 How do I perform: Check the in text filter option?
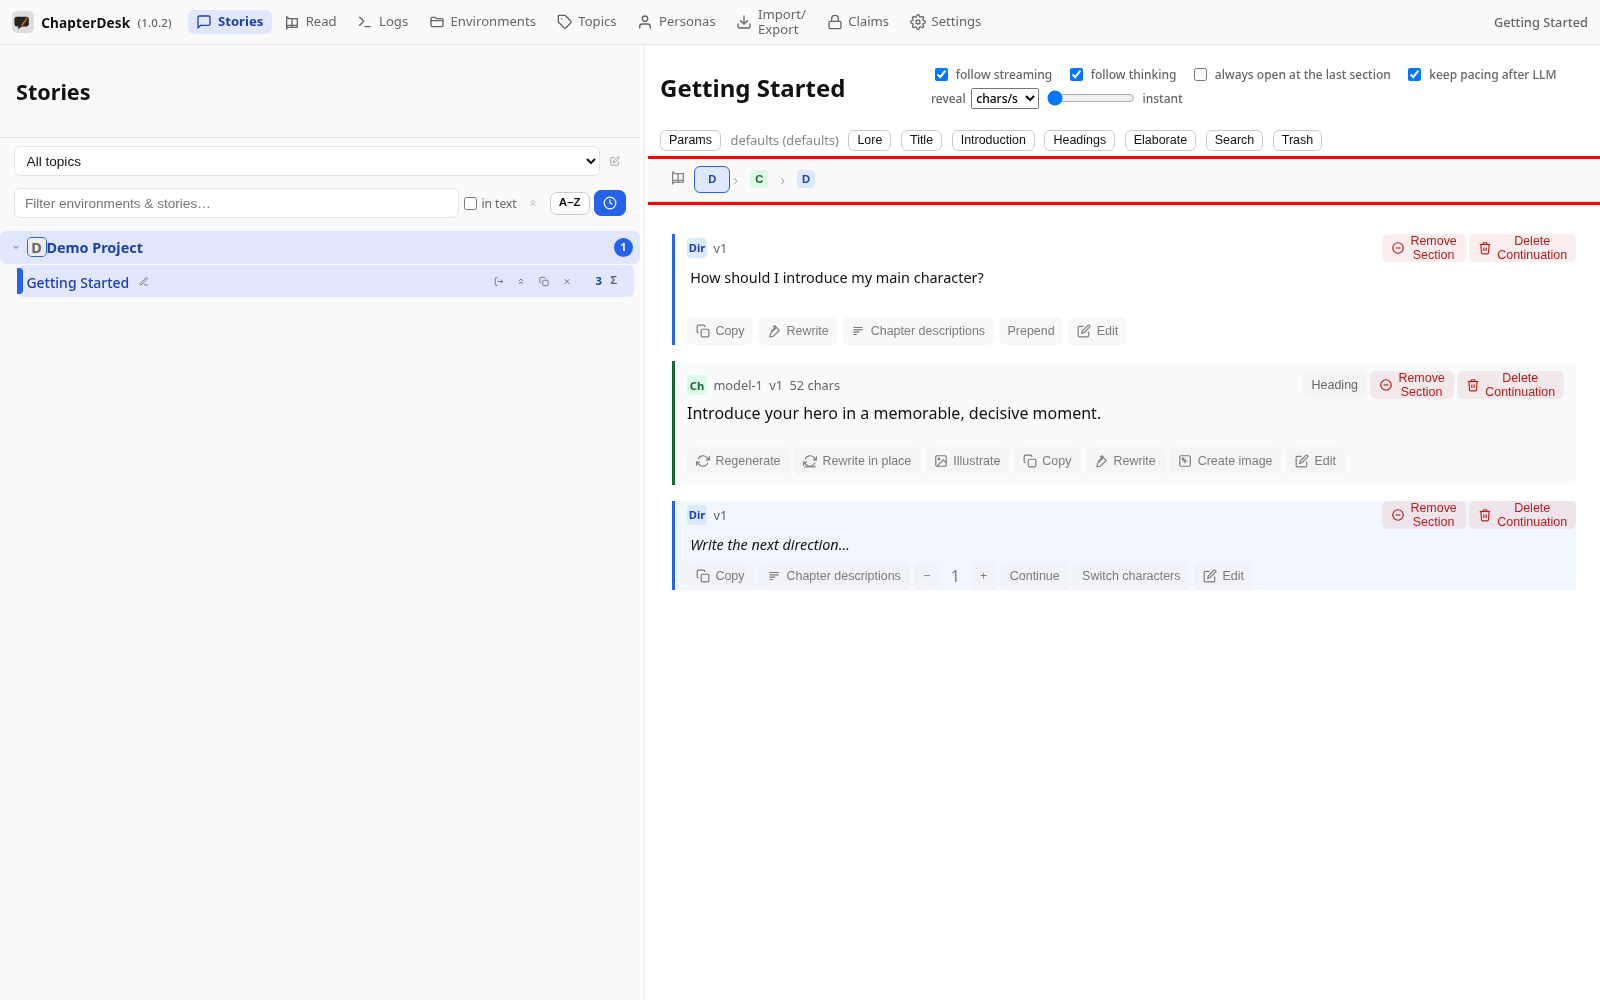click(470, 204)
